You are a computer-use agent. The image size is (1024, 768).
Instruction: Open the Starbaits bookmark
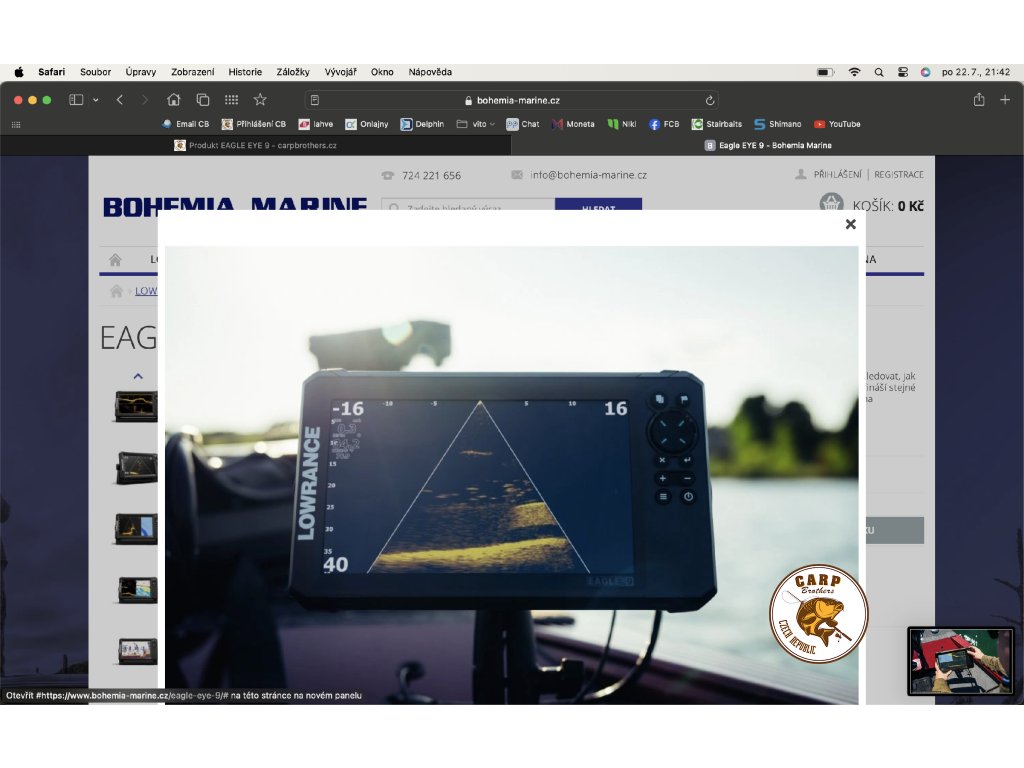(x=717, y=124)
